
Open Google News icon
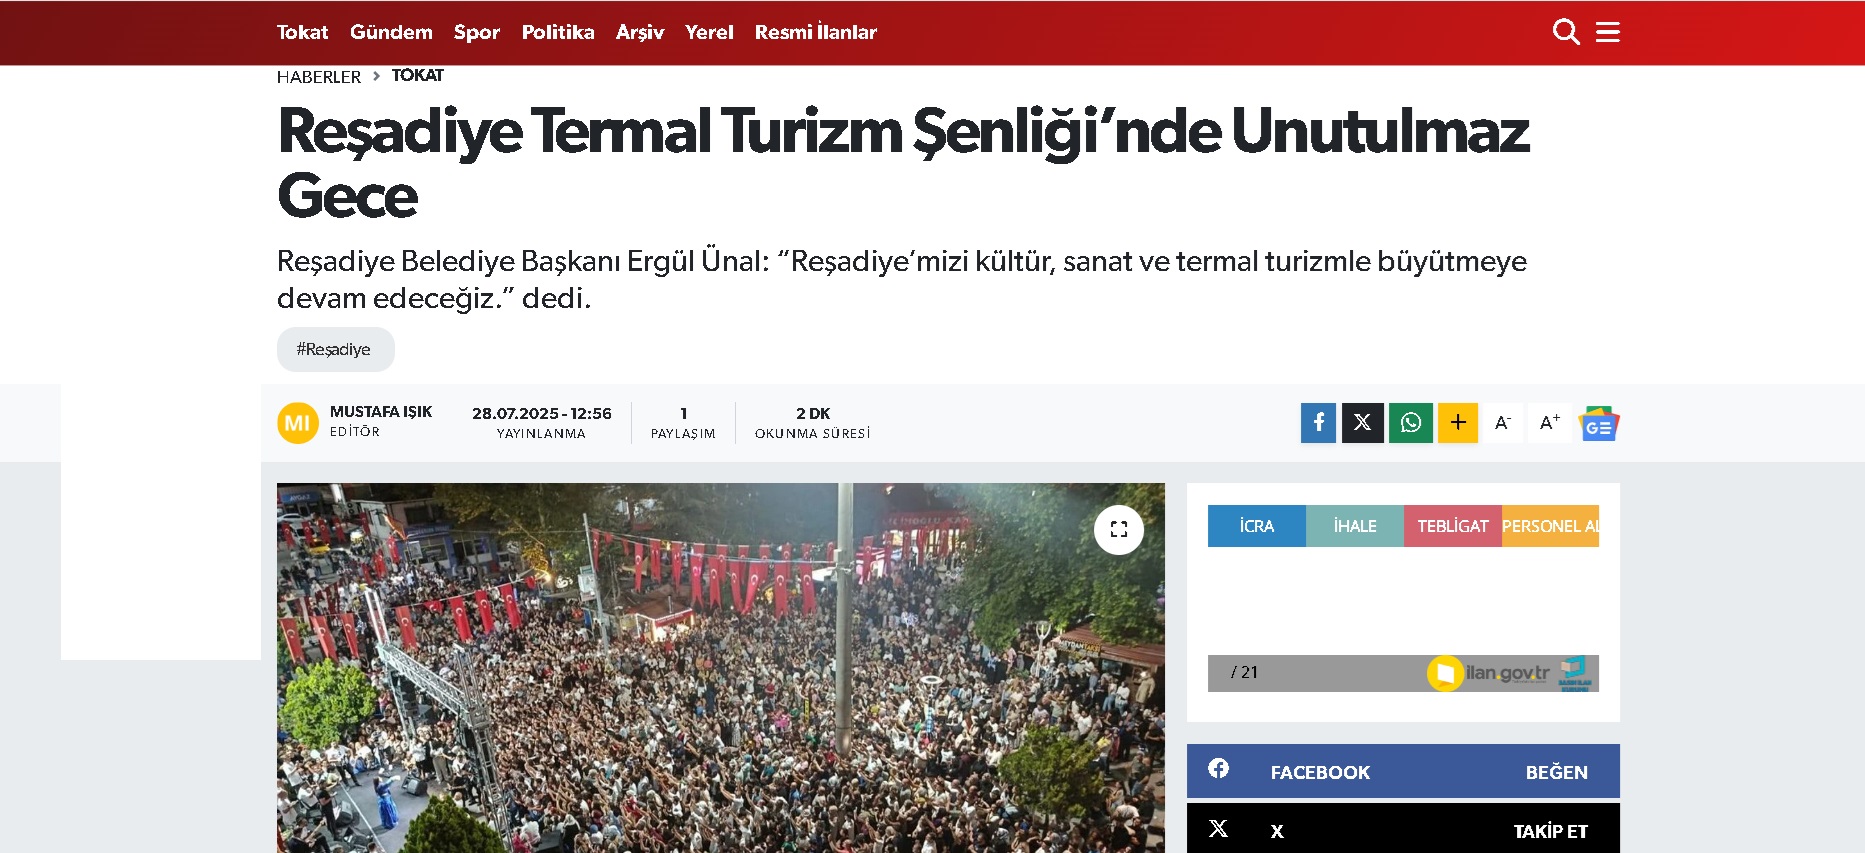pos(1599,424)
